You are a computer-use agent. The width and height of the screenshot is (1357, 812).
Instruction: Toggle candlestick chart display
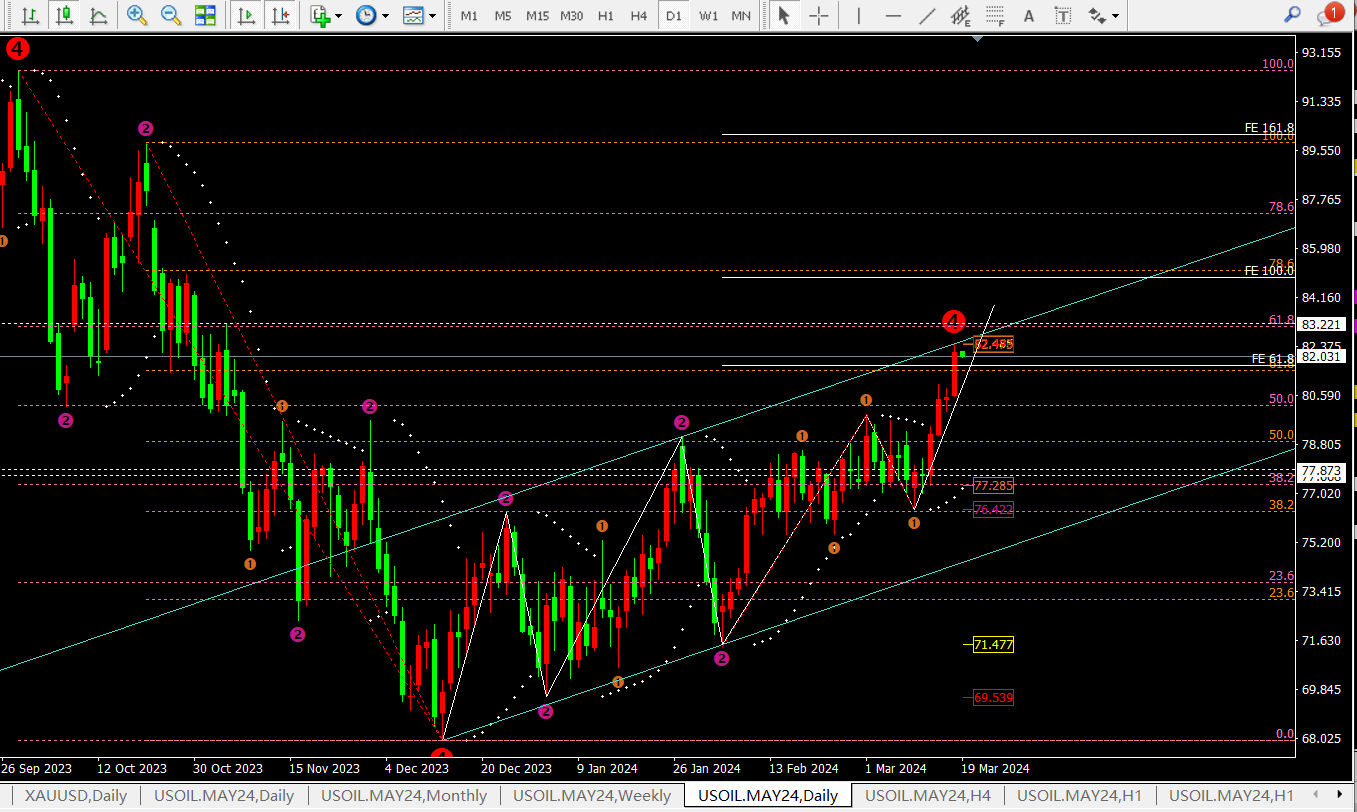click(x=65, y=15)
